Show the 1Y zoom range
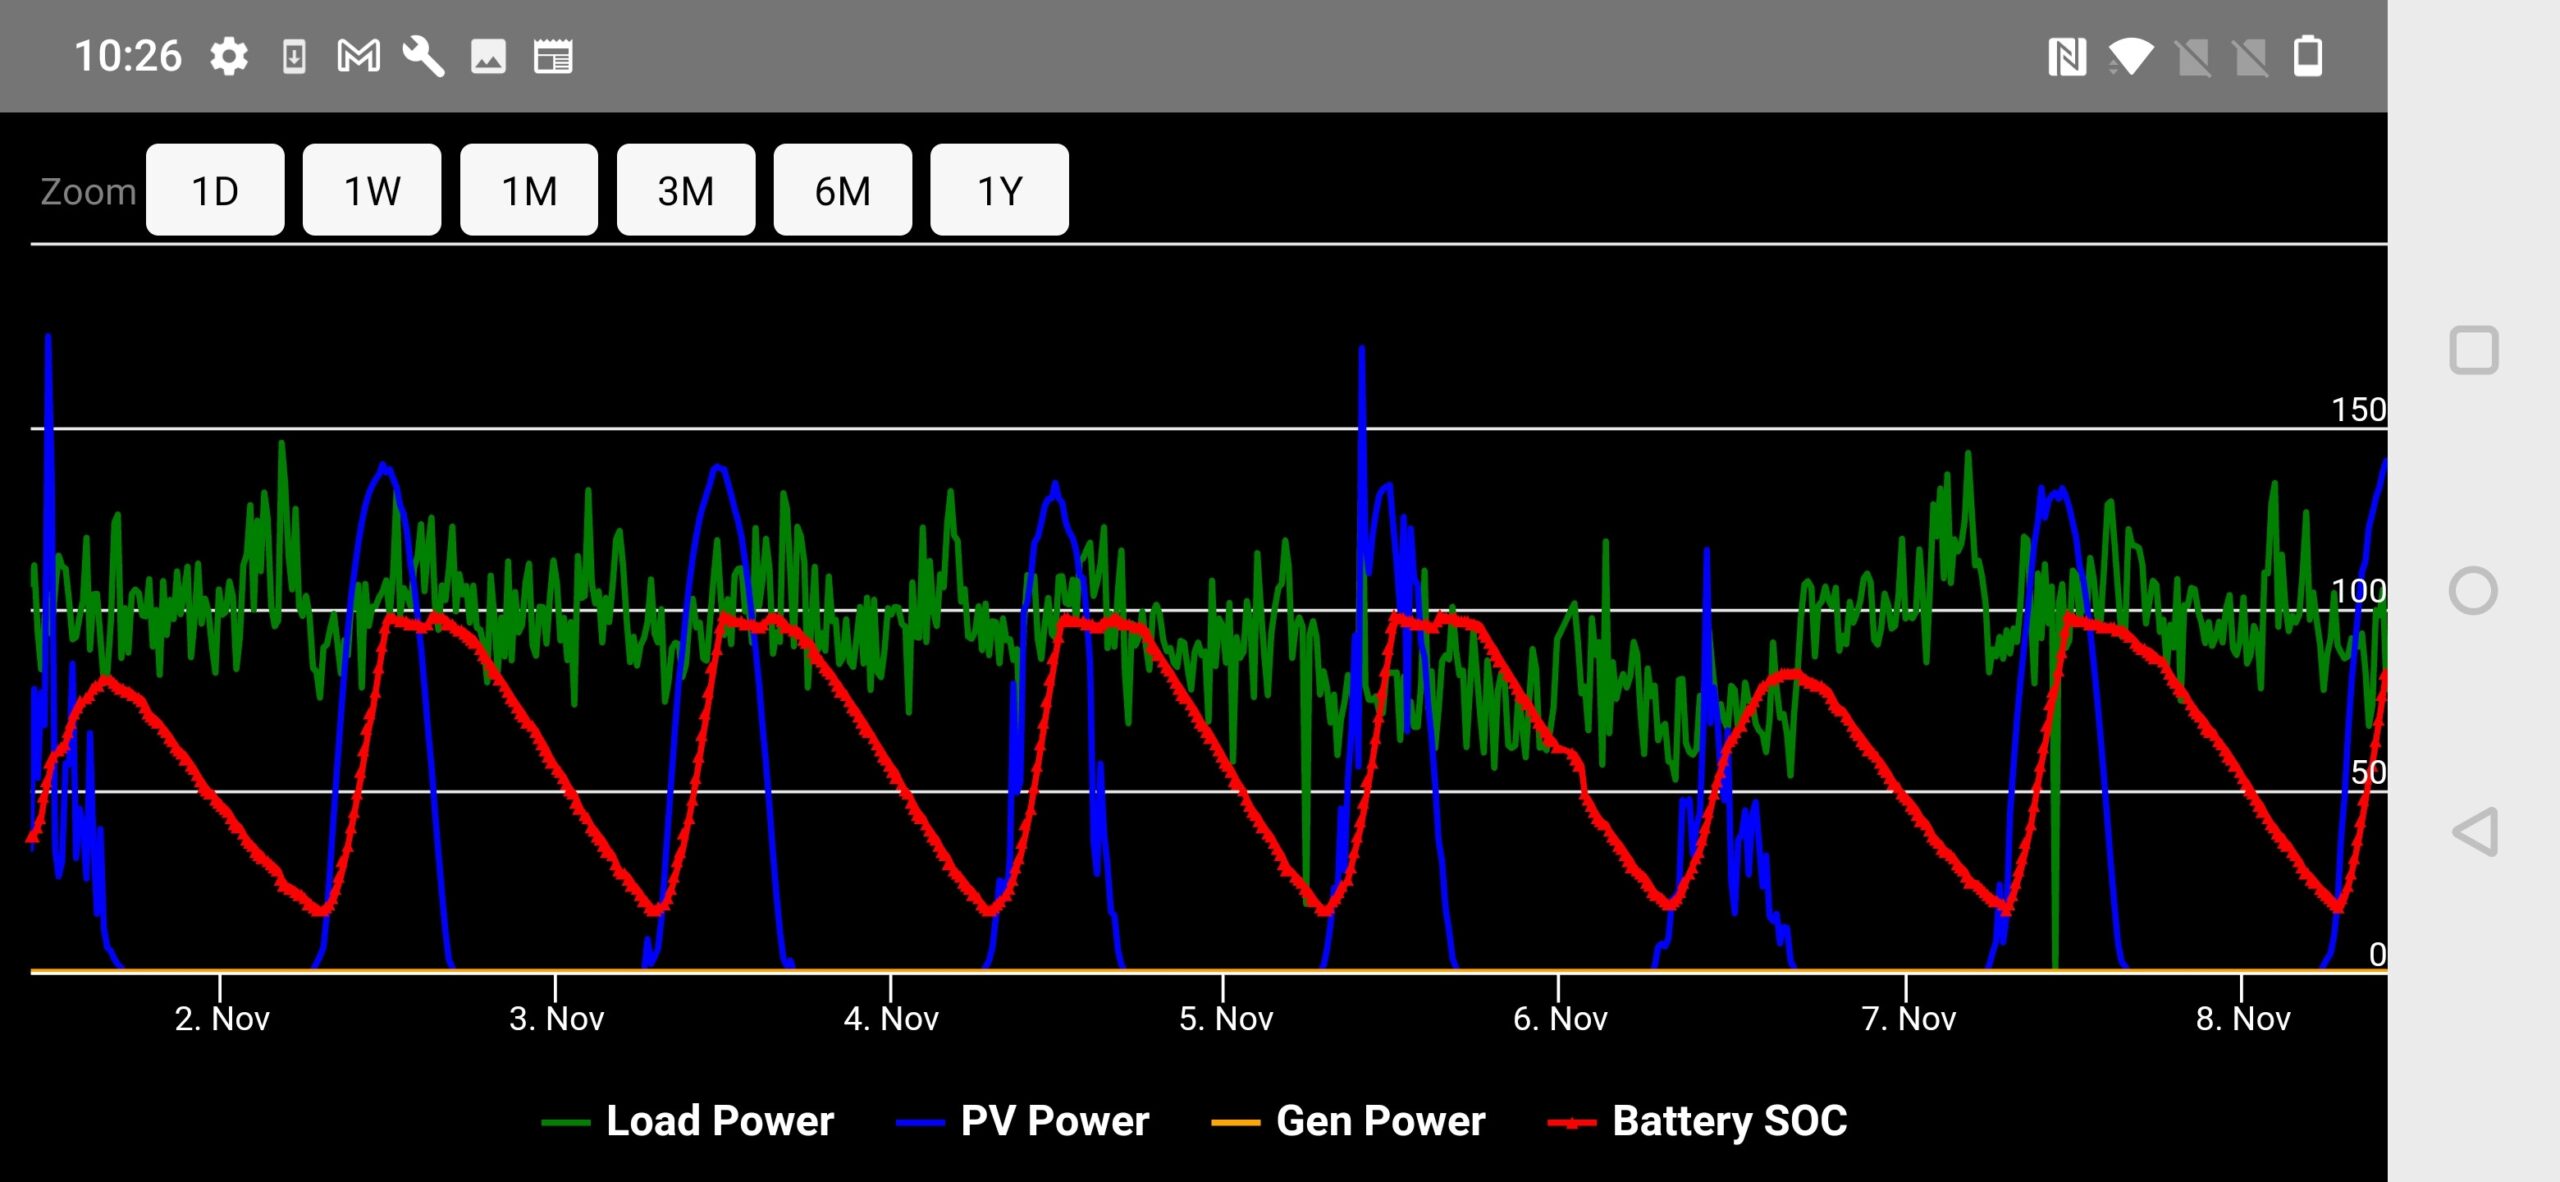Screen dimensions: 2560x1182 pyautogui.click(x=1000, y=190)
